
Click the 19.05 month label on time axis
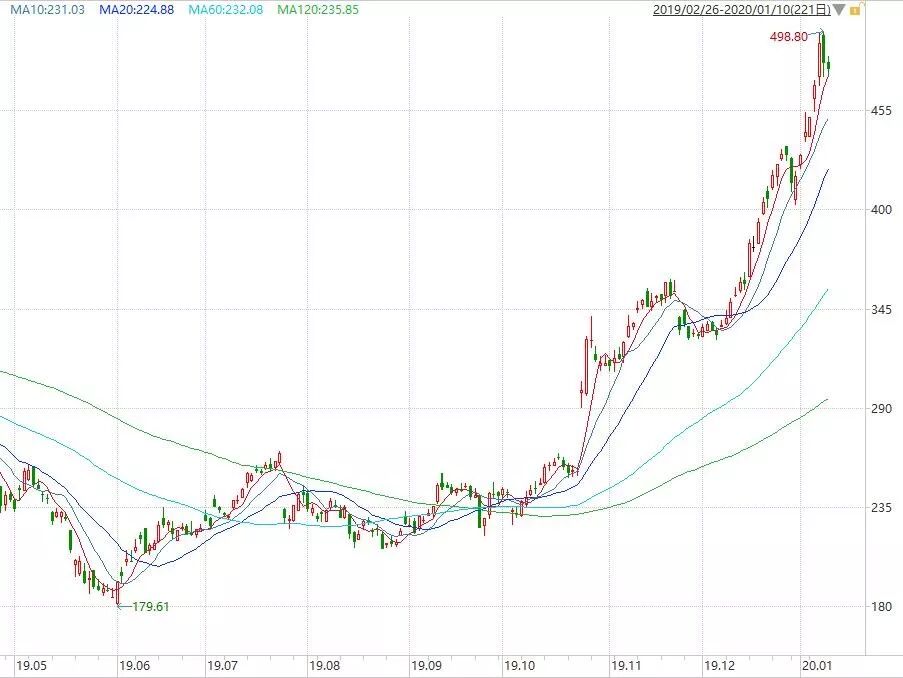click(32, 666)
